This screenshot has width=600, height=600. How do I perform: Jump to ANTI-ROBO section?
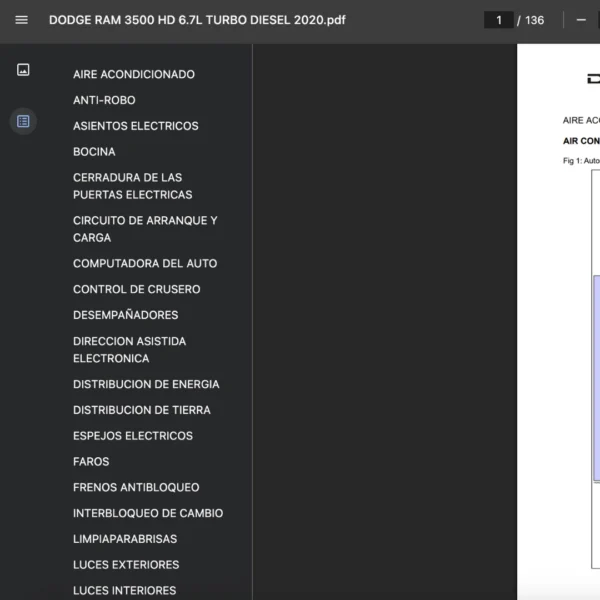click(104, 100)
